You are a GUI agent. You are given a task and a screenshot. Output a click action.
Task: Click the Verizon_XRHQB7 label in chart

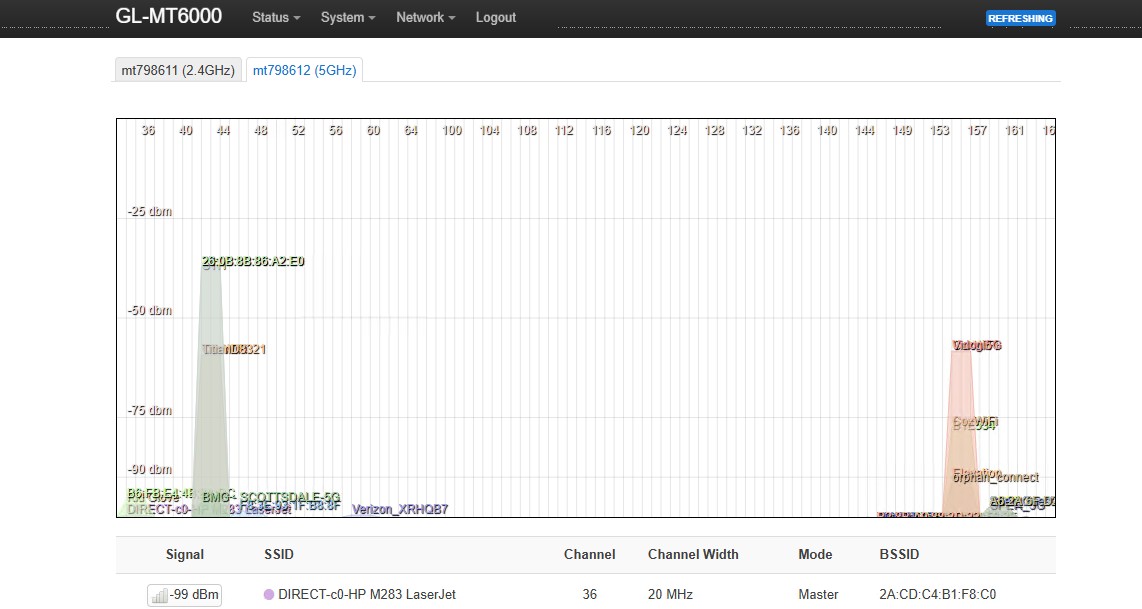click(x=400, y=509)
